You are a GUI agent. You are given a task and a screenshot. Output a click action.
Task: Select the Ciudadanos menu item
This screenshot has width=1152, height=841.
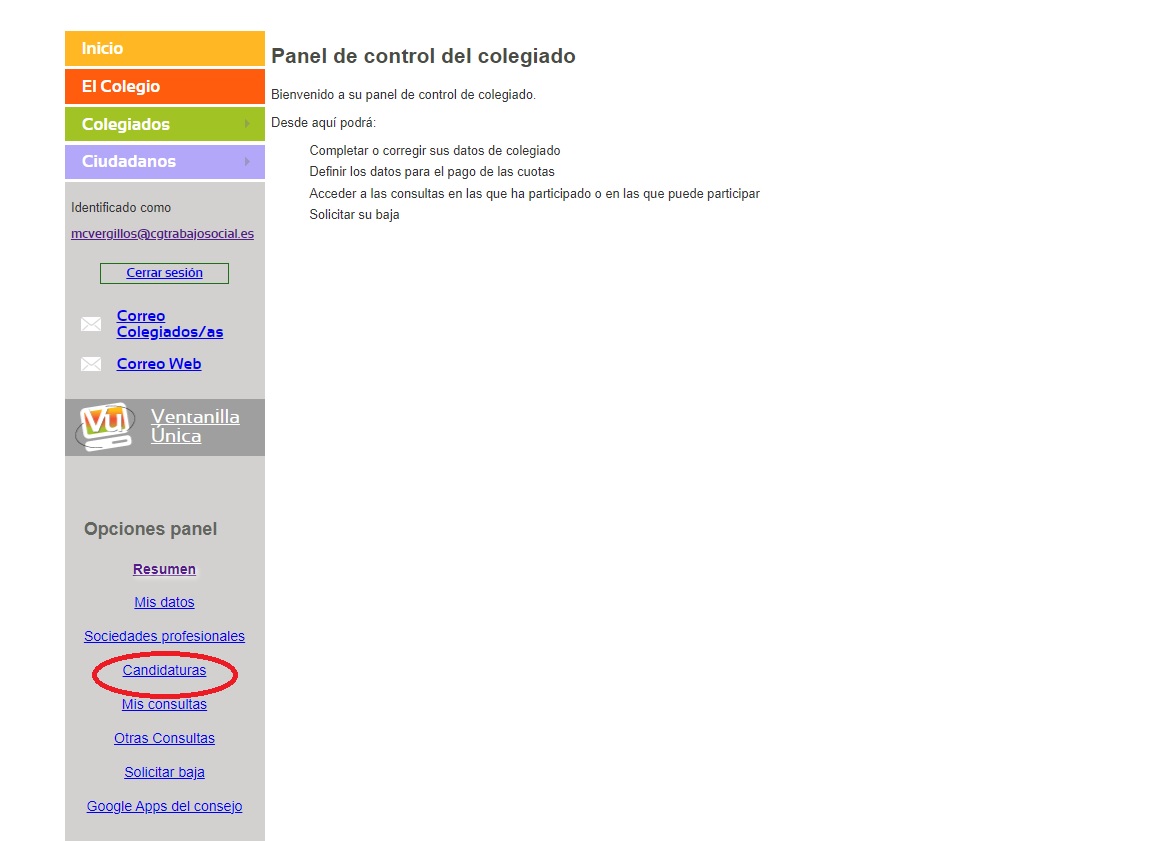point(129,161)
